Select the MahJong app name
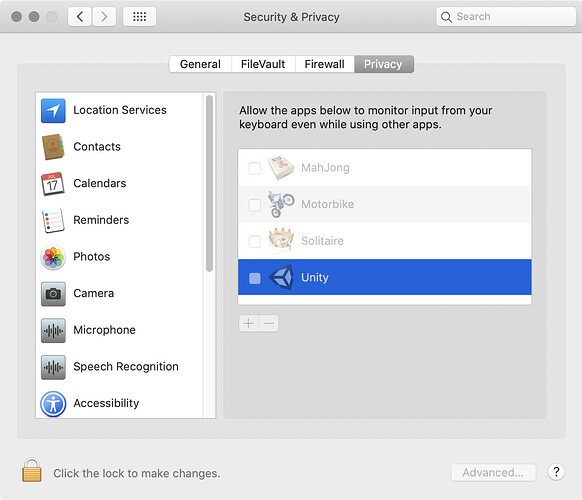582x500 pixels. tap(325, 168)
